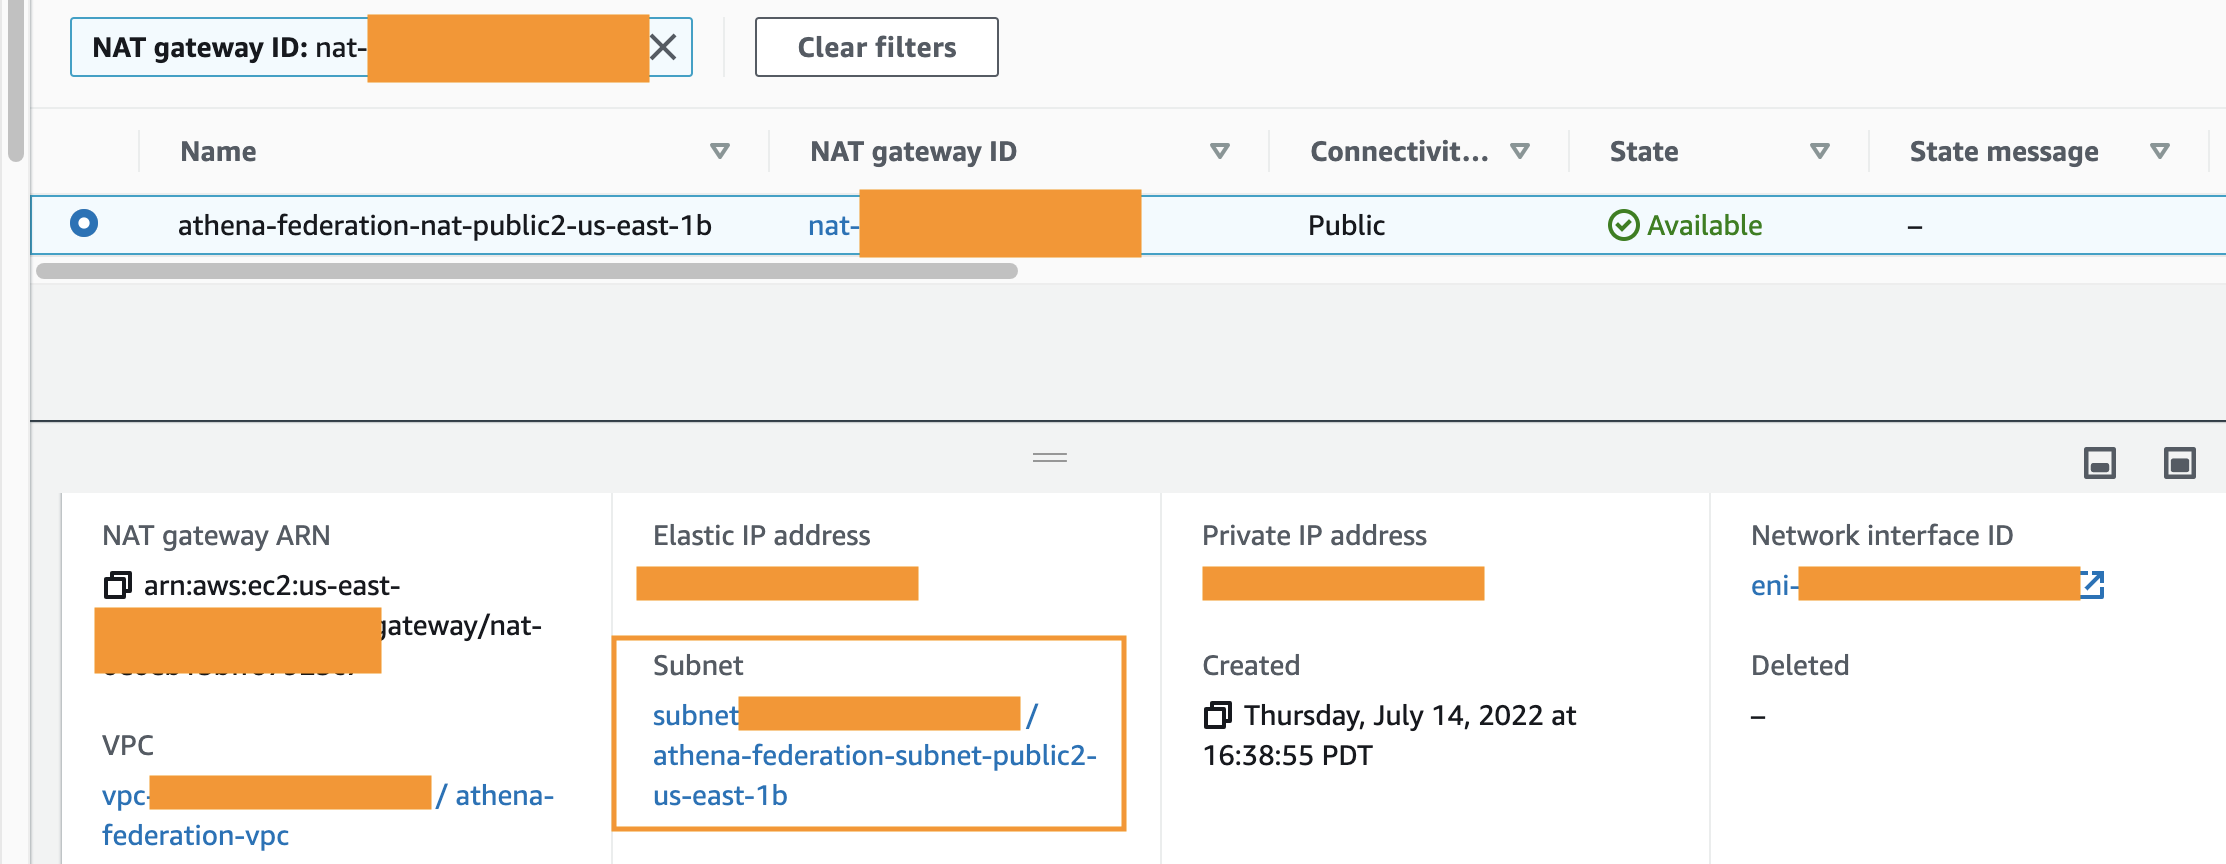2226x864 pixels.
Task: Click the horizontal table scrollbar
Action: 527,271
